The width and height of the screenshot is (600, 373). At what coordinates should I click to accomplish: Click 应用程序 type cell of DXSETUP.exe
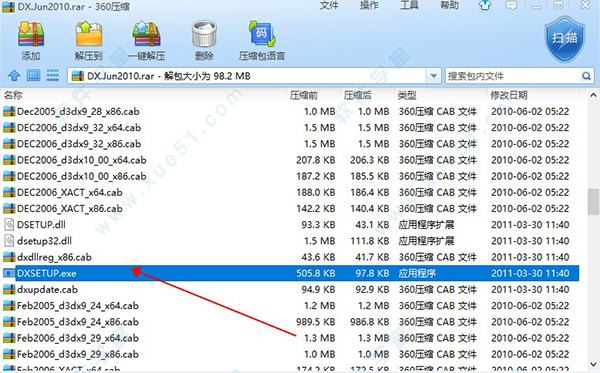417,273
